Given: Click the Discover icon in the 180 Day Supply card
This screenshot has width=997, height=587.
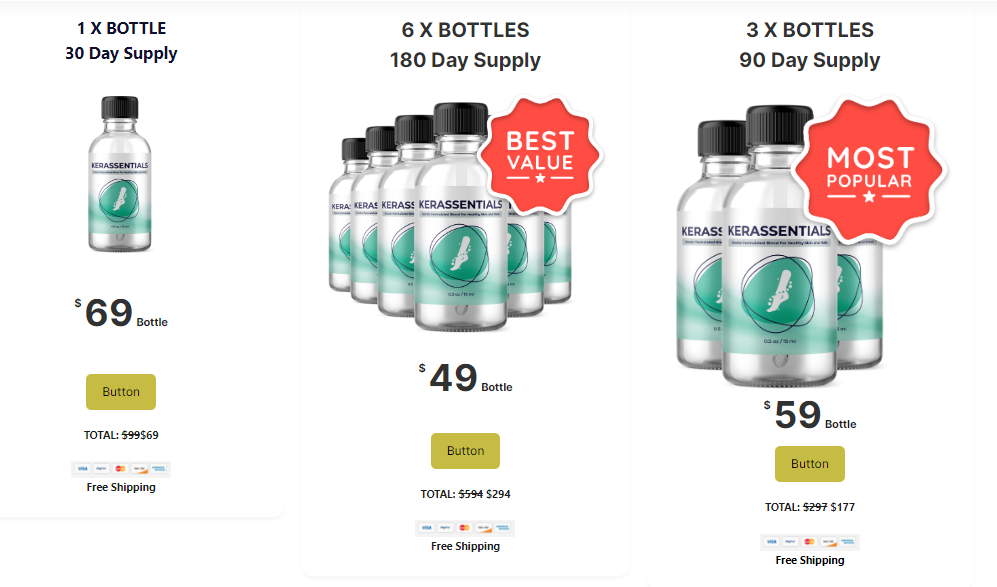Looking at the screenshot, I should tap(484, 527).
